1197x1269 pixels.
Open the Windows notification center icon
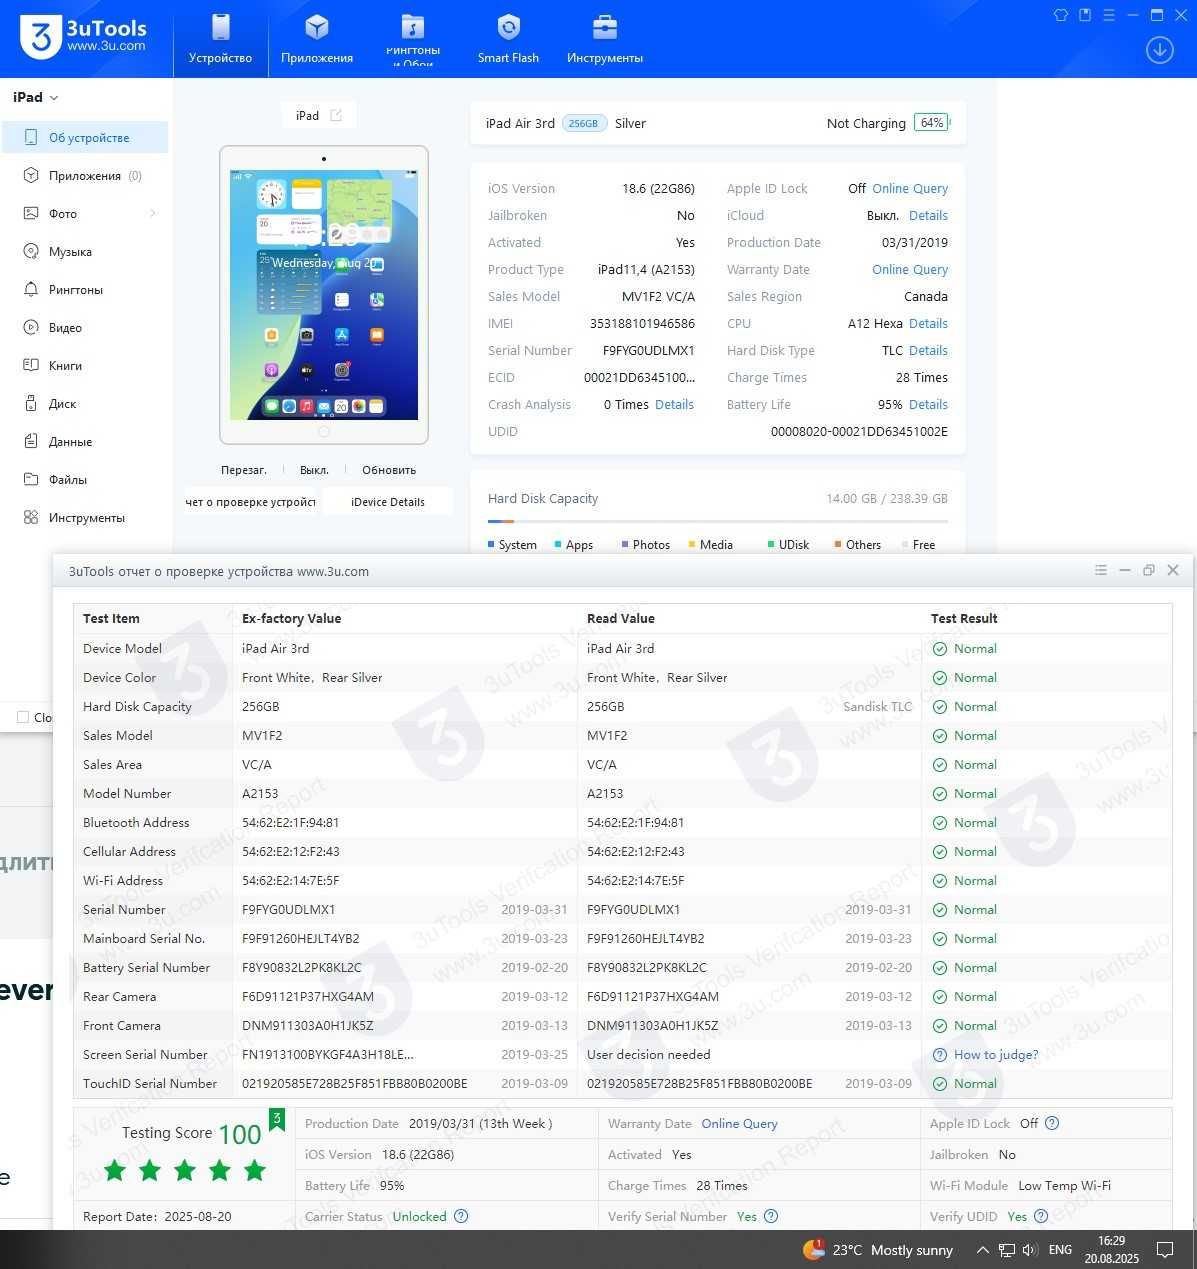click(x=1165, y=1250)
